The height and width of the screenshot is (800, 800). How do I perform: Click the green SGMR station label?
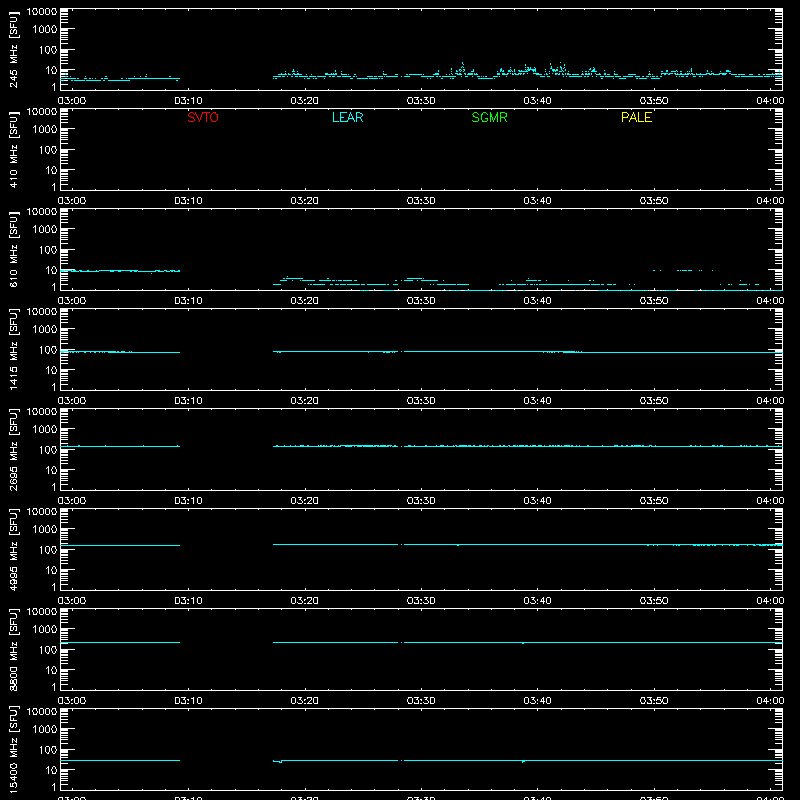489,117
